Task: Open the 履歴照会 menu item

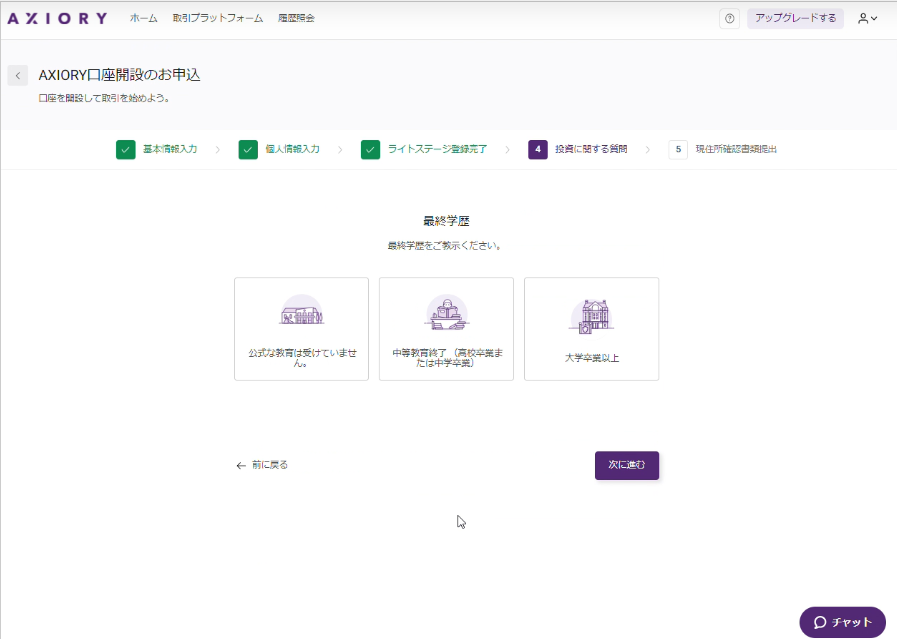Action: 296,18
